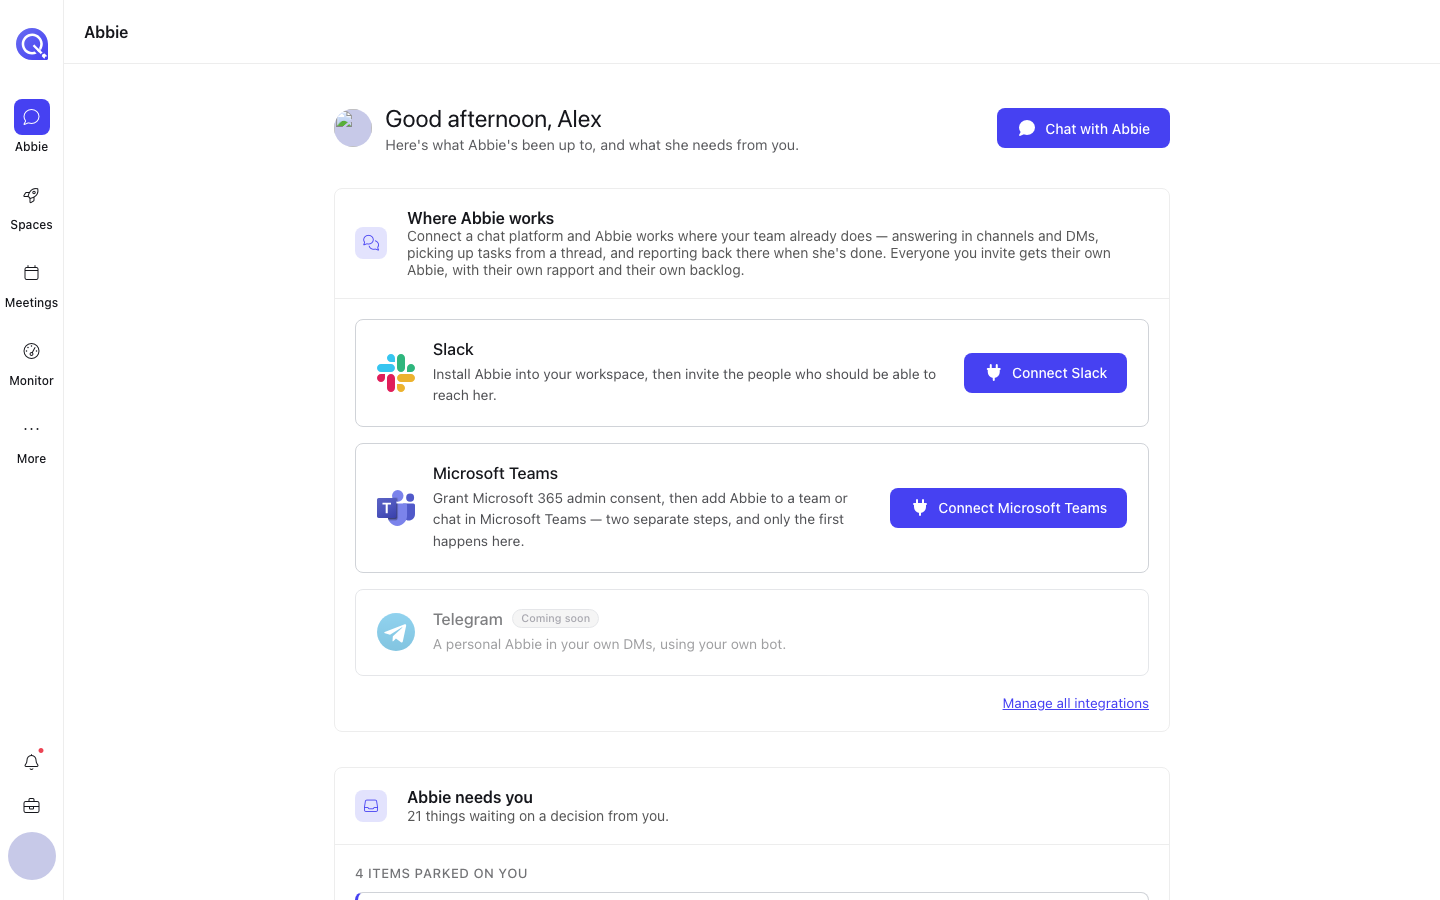Screen dimensions: 1440x900
Task: Open the Abbie sidebar section
Action: [x=31, y=127]
